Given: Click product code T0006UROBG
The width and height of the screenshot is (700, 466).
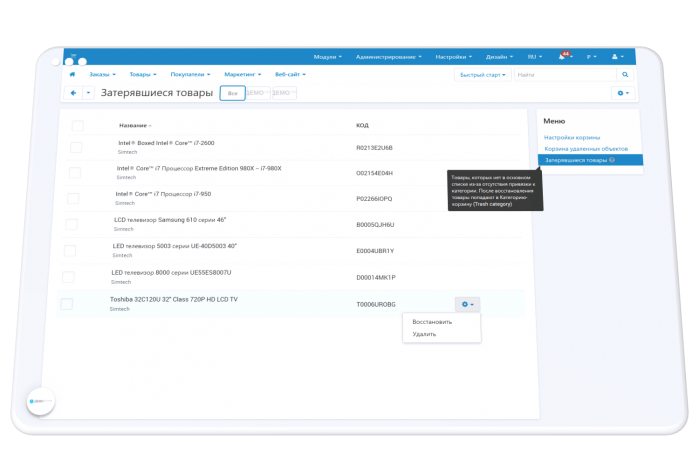Looking at the screenshot, I should point(376,304).
